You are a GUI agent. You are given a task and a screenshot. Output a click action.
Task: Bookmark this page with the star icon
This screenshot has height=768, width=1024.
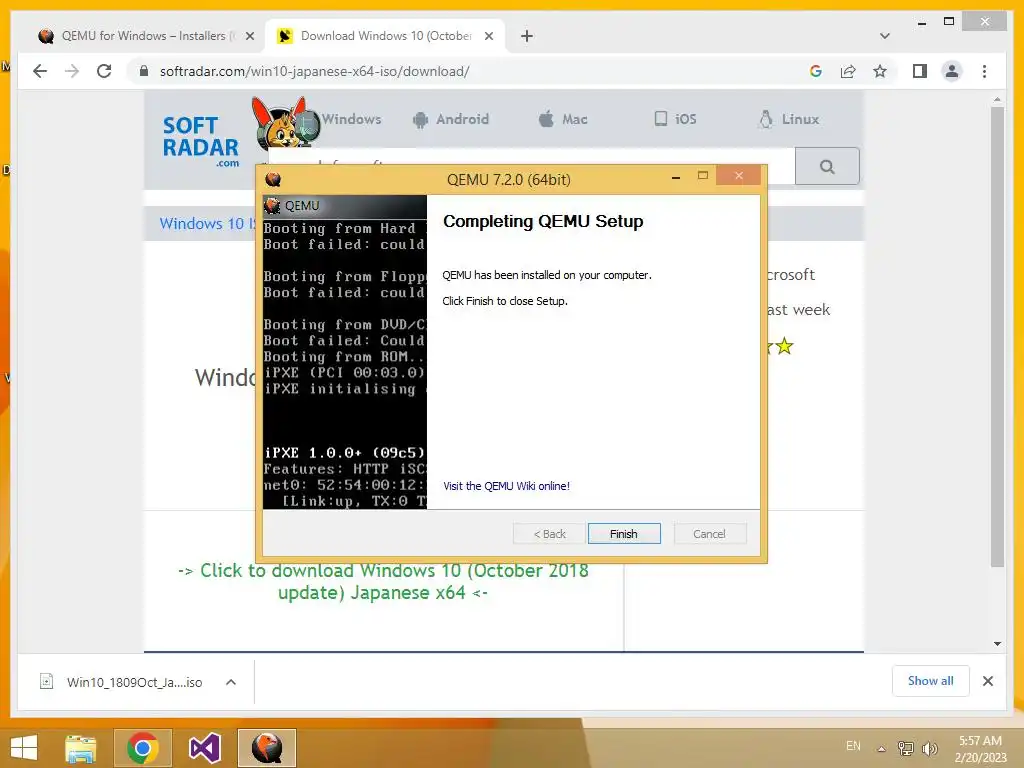(880, 71)
